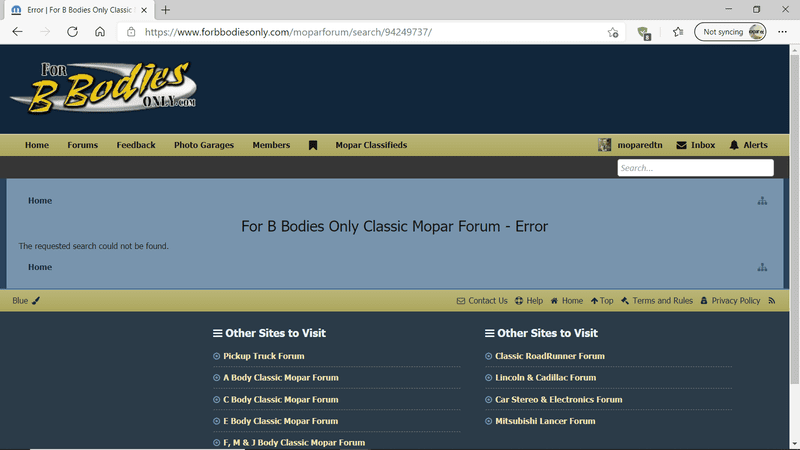Reload the page with the refresh icon
Viewport: 800px width, 450px height.
point(72,32)
